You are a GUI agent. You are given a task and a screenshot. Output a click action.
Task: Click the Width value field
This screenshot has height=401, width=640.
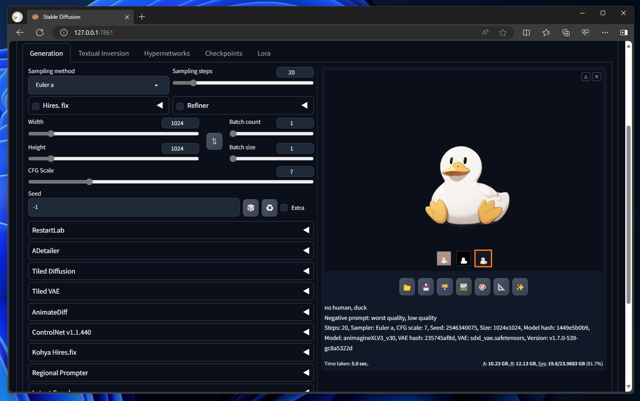pyautogui.click(x=180, y=123)
